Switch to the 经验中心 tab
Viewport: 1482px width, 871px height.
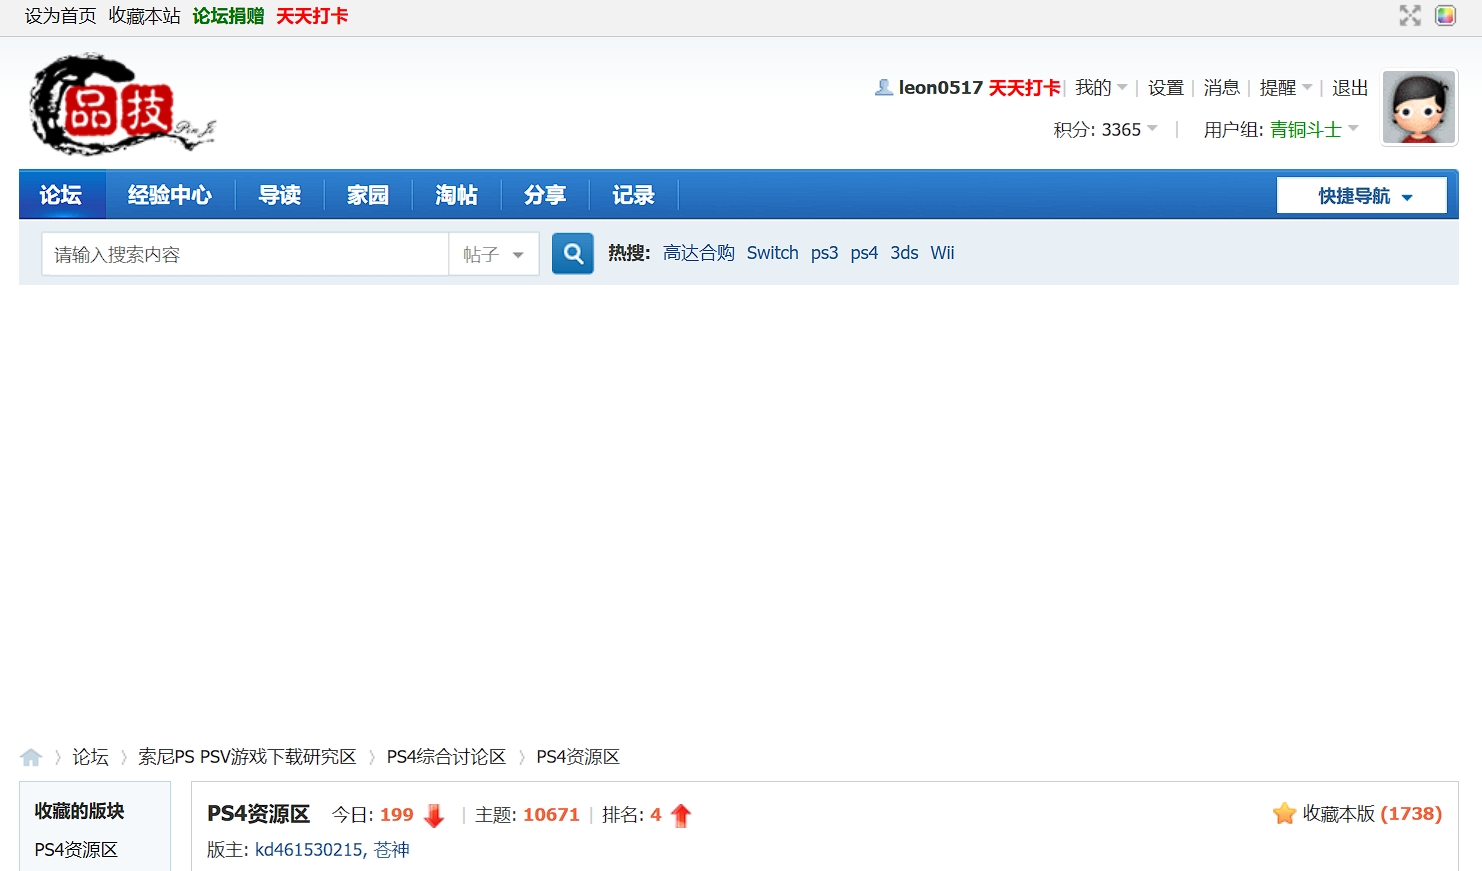pos(169,195)
